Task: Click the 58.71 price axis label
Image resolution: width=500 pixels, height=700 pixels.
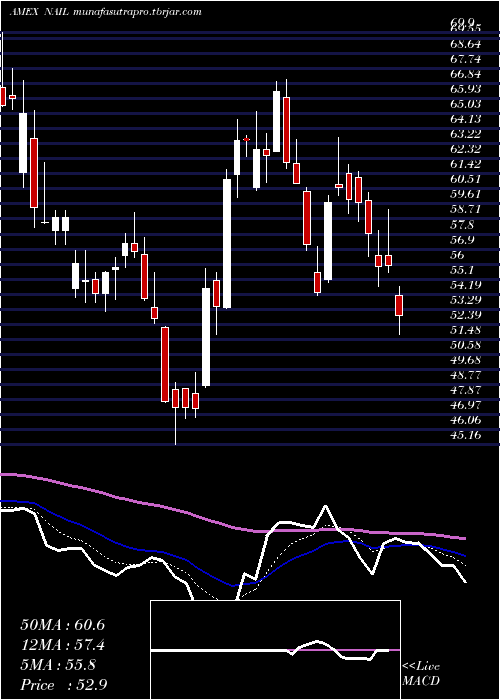Action: (466, 209)
